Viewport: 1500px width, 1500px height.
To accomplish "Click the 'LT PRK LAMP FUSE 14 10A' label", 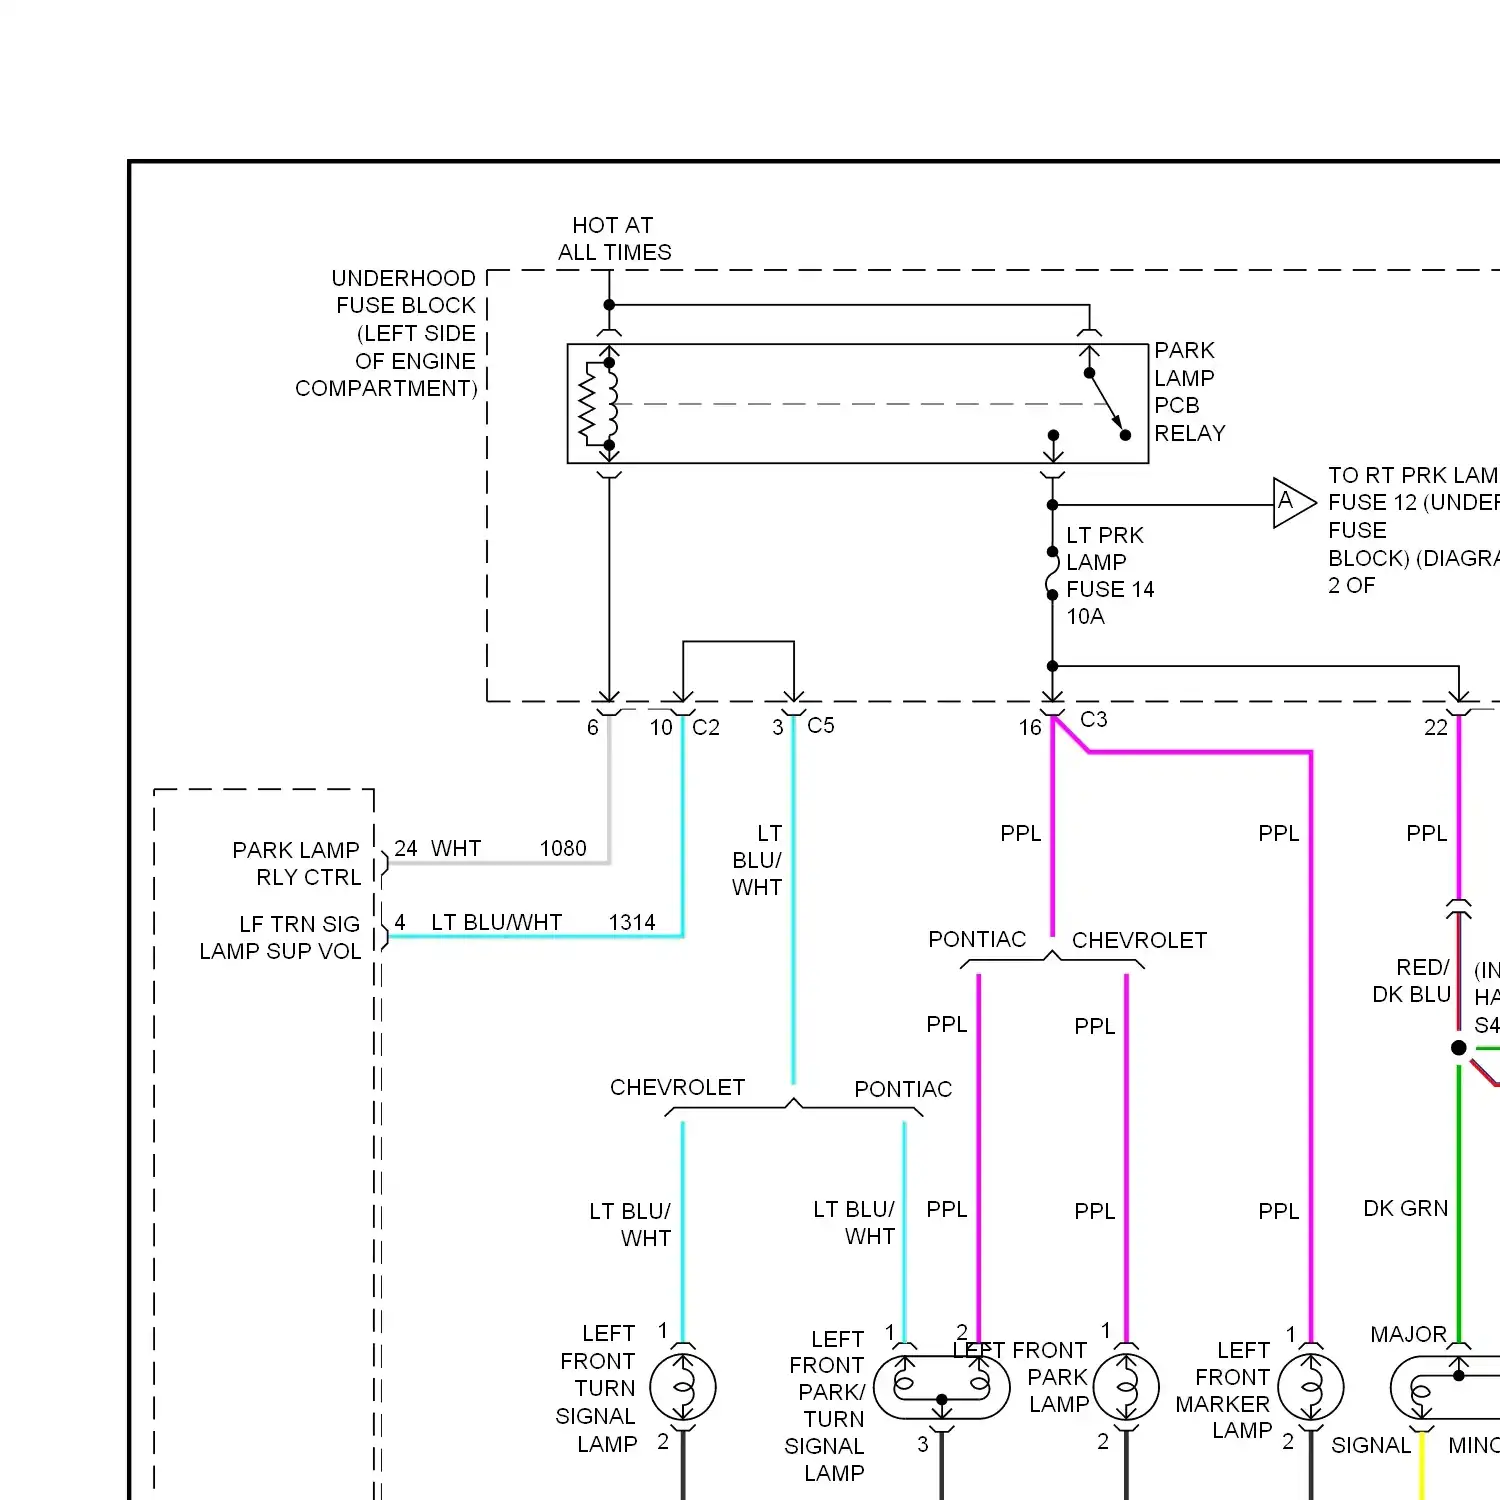I will click(1109, 575).
